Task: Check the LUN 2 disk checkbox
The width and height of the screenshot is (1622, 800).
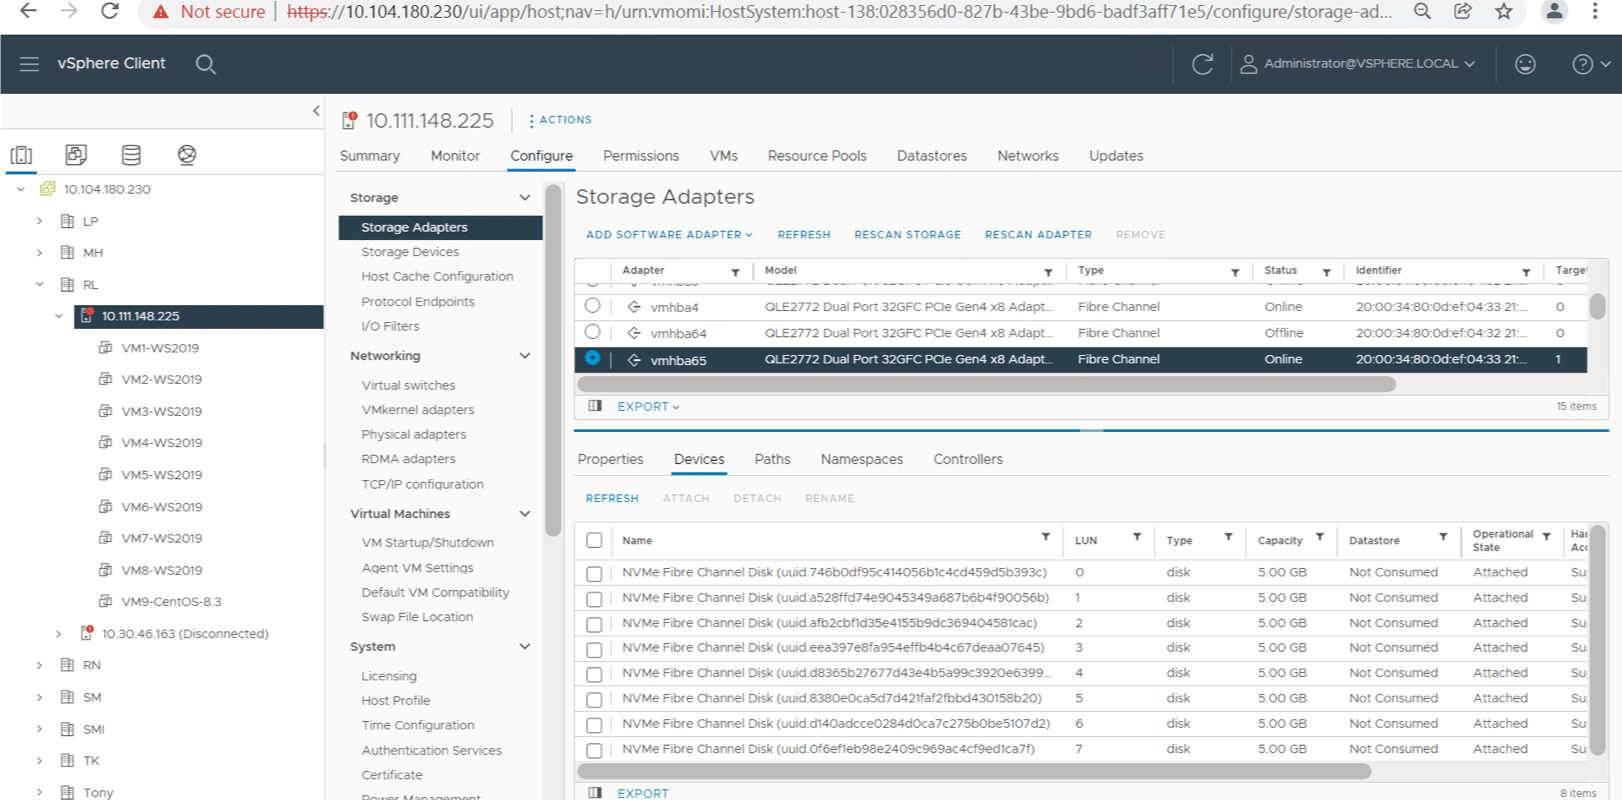Action: (594, 624)
